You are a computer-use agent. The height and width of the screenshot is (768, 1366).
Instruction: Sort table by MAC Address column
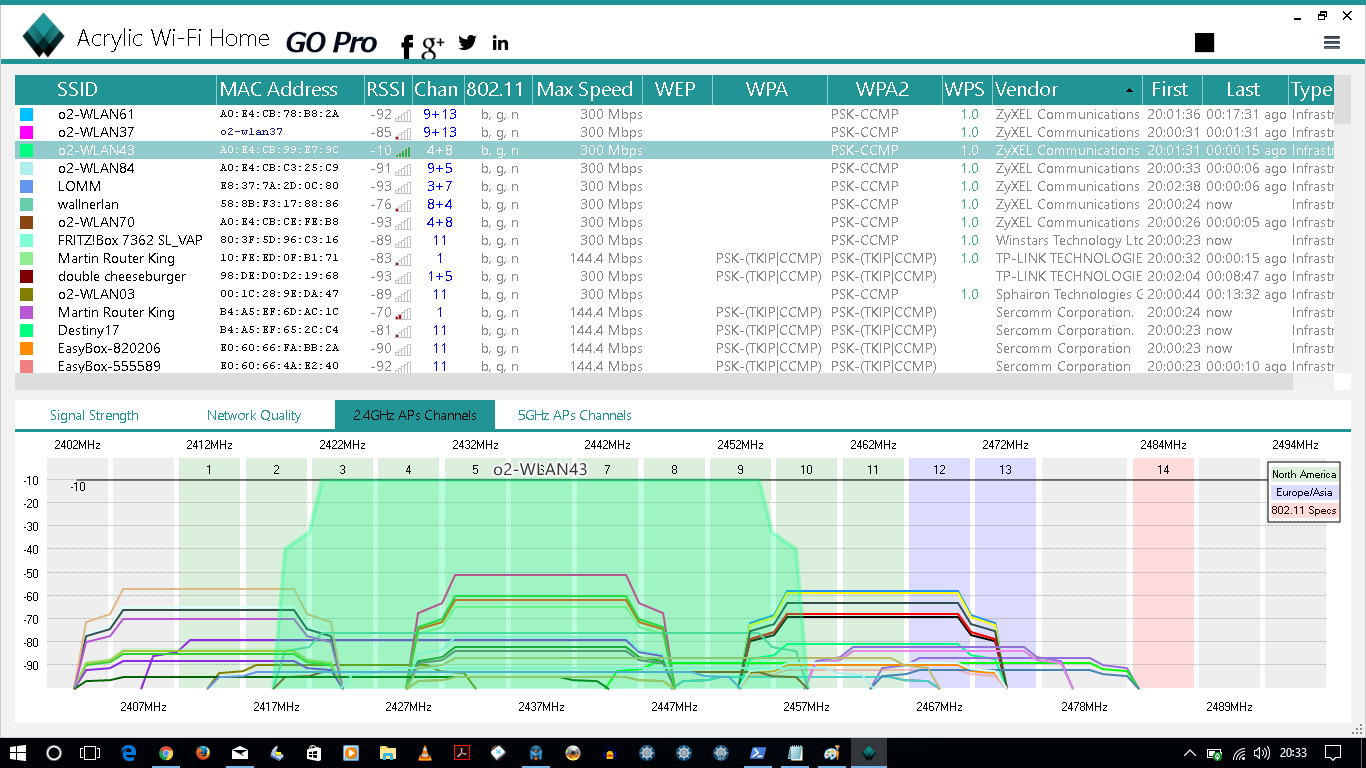290,90
